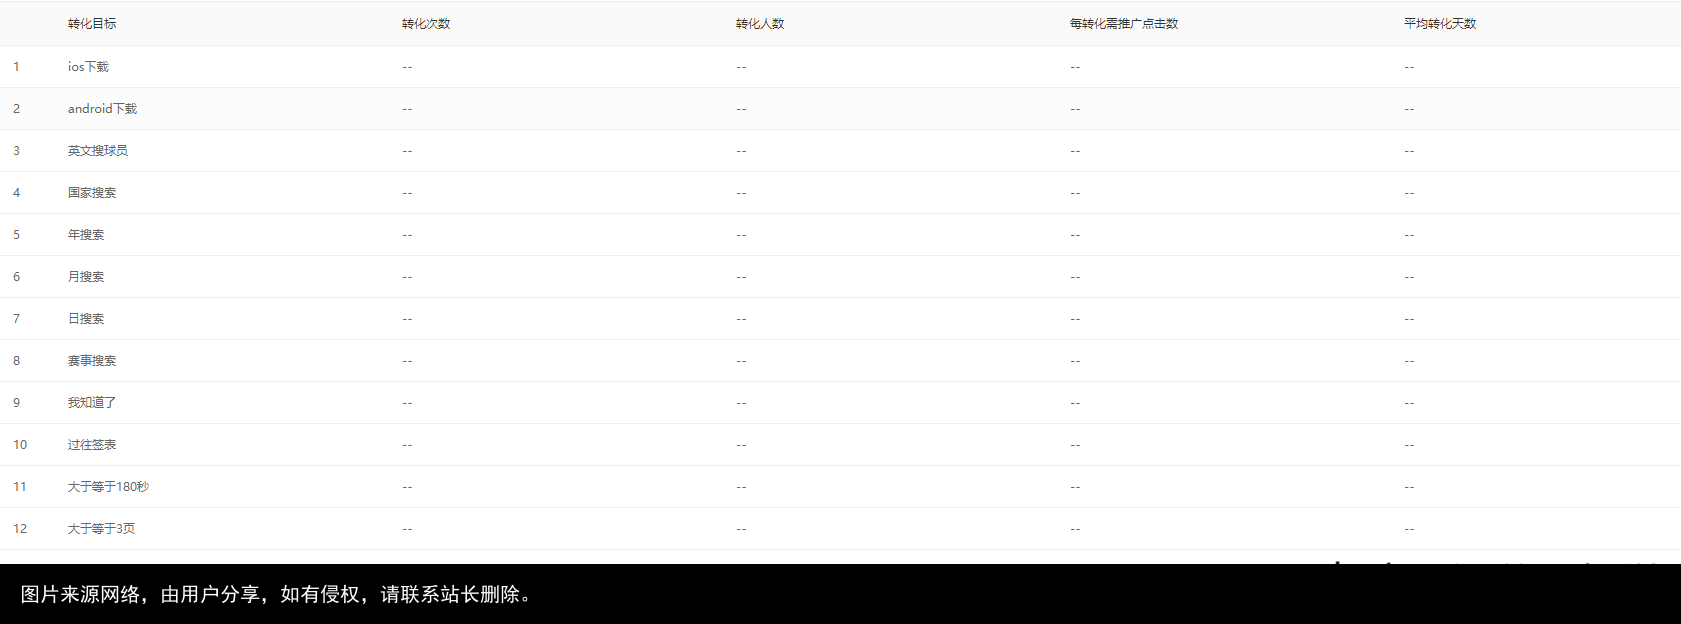Viewport: 1681px width, 624px height.
Task: Open the ios下载 conversion goal
Action: pyautogui.click(x=88, y=67)
